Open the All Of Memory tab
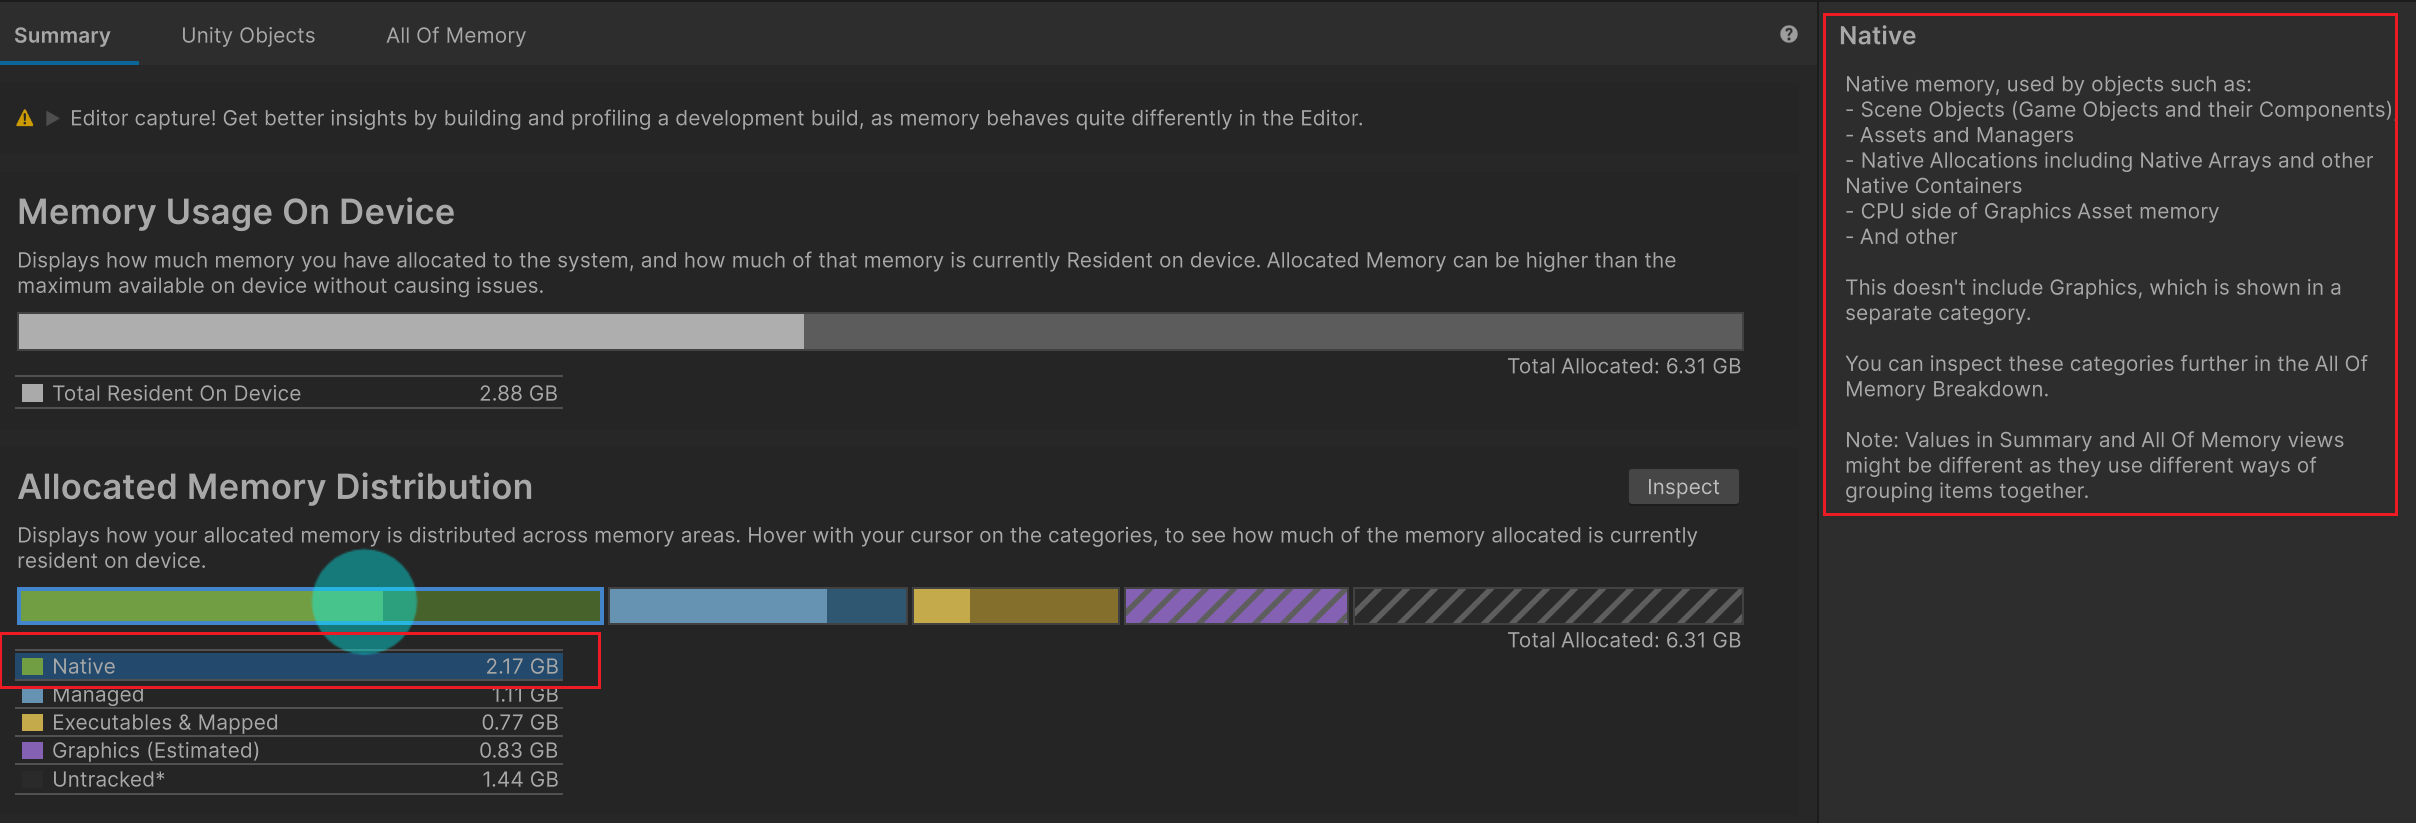This screenshot has width=2416, height=823. click(x=456, y=36)
